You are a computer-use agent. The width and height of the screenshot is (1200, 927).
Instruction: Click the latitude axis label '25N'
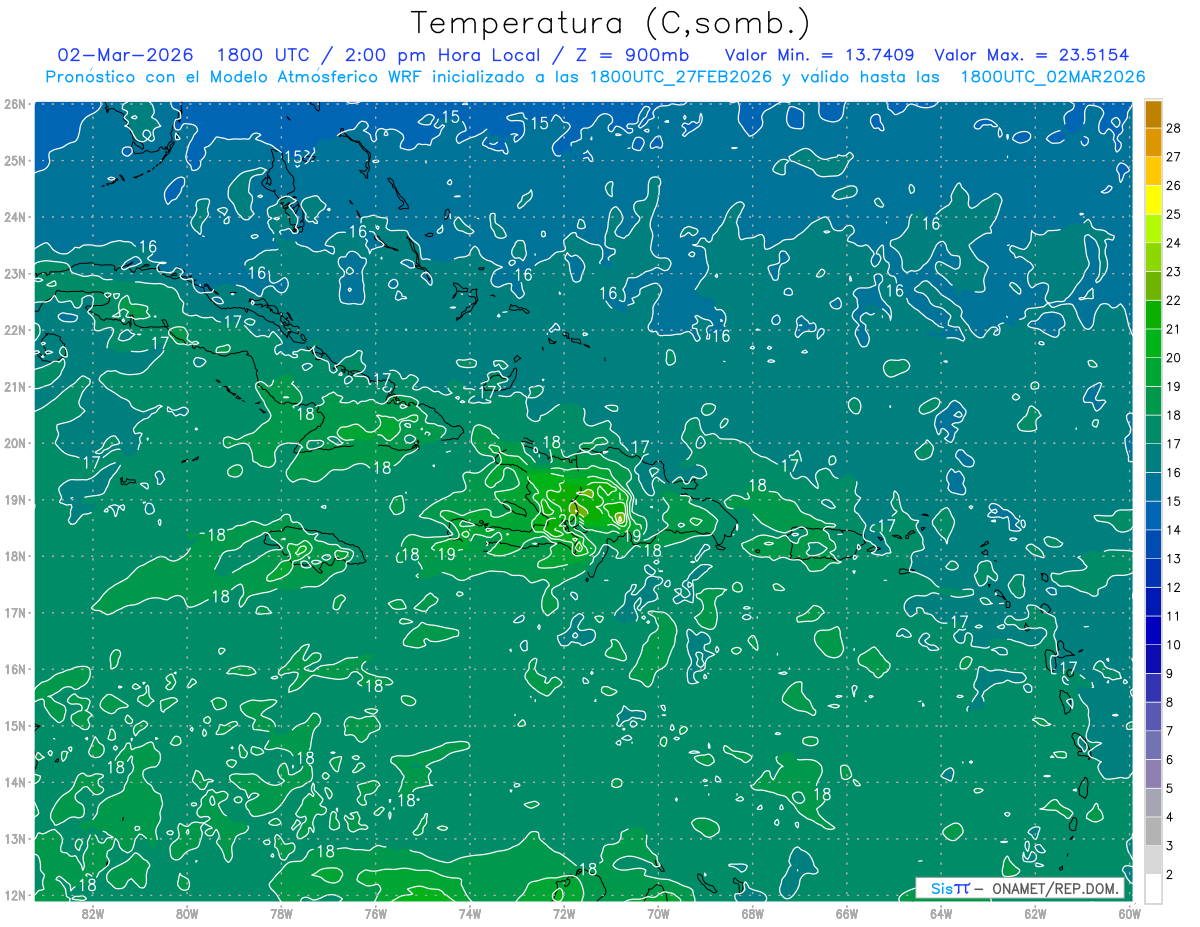(x=15, y=160)
